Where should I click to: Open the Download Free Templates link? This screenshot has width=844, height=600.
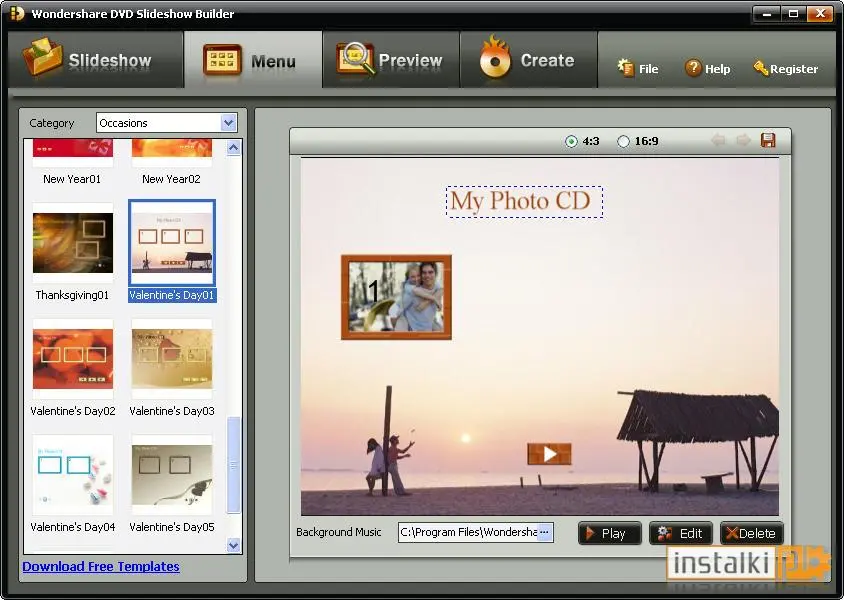(101, 566)
